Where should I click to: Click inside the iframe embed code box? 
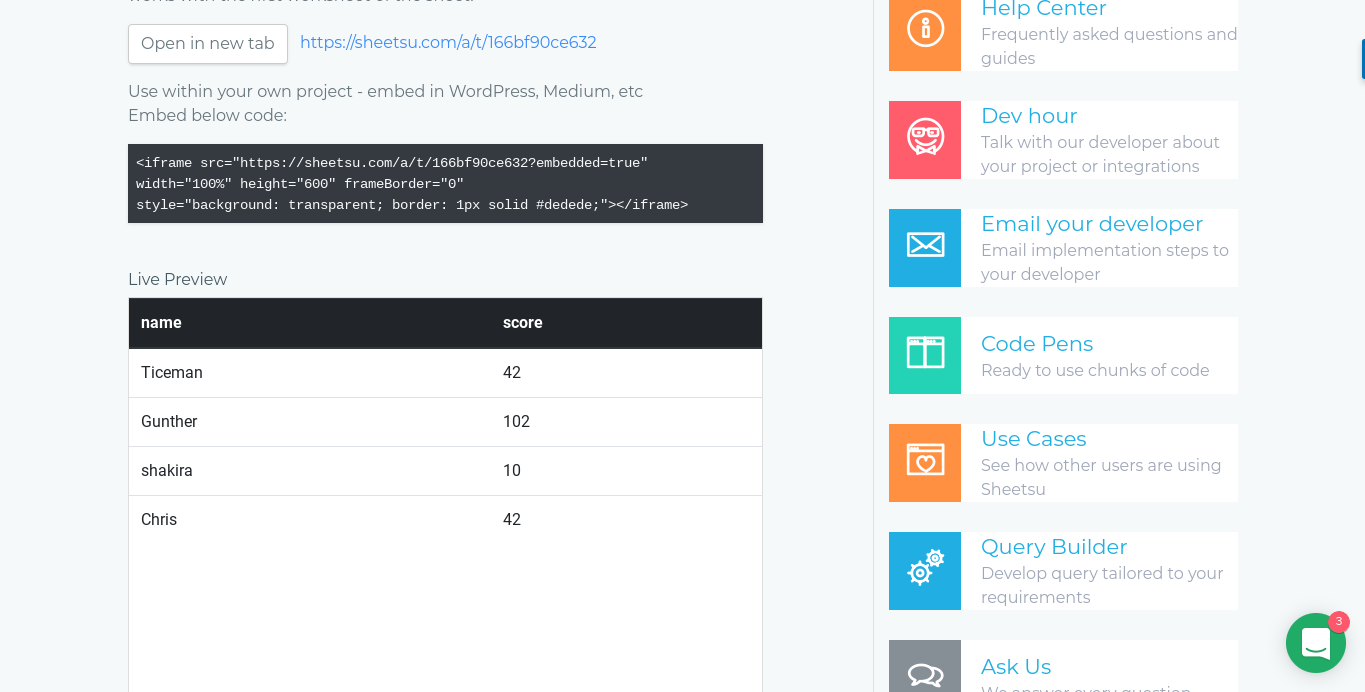(445, 184)
